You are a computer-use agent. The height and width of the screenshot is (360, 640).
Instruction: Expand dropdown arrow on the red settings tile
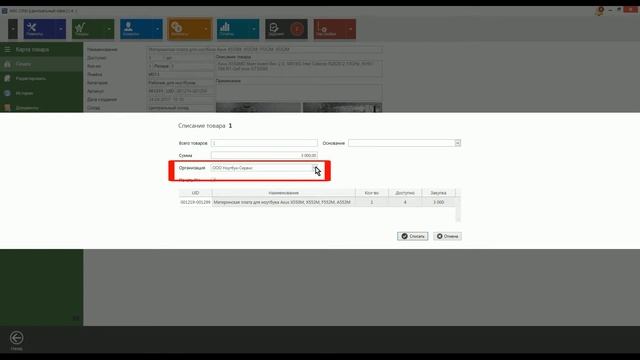[351, 29]
